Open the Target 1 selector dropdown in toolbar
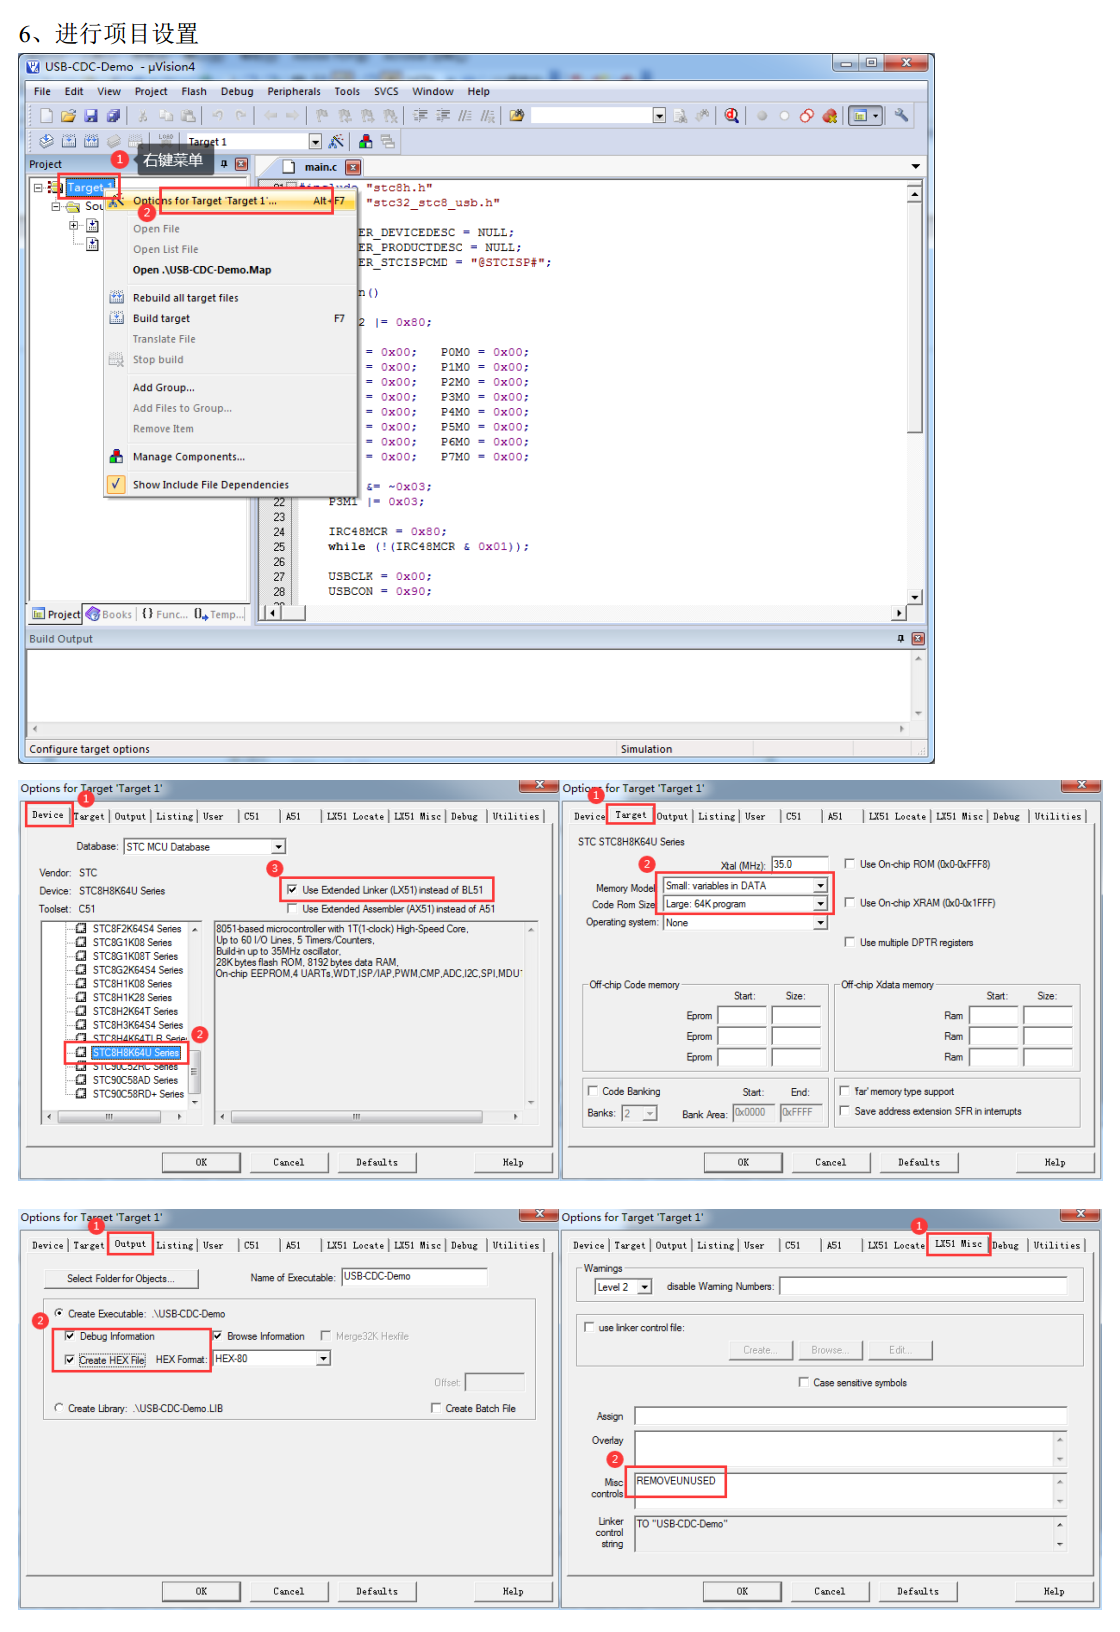Screen dimensions: 1120x1632 point(315,142)
